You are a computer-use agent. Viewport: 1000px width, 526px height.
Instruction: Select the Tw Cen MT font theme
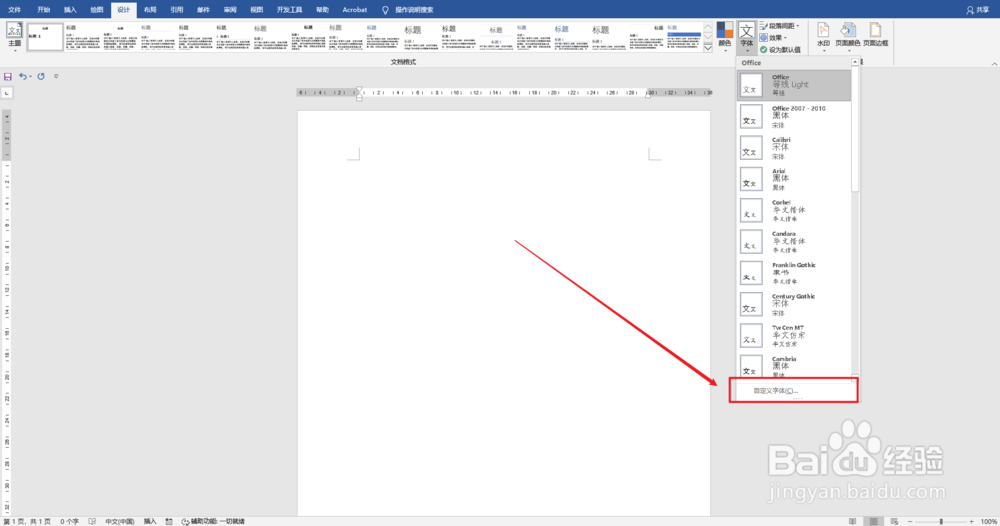(x=794, y=335)
